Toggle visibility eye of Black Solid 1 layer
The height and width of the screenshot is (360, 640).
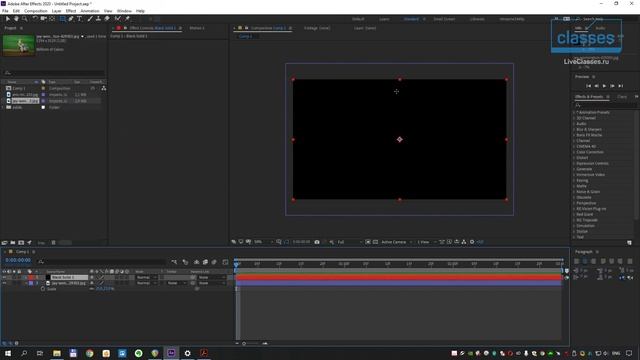point(4,278)
